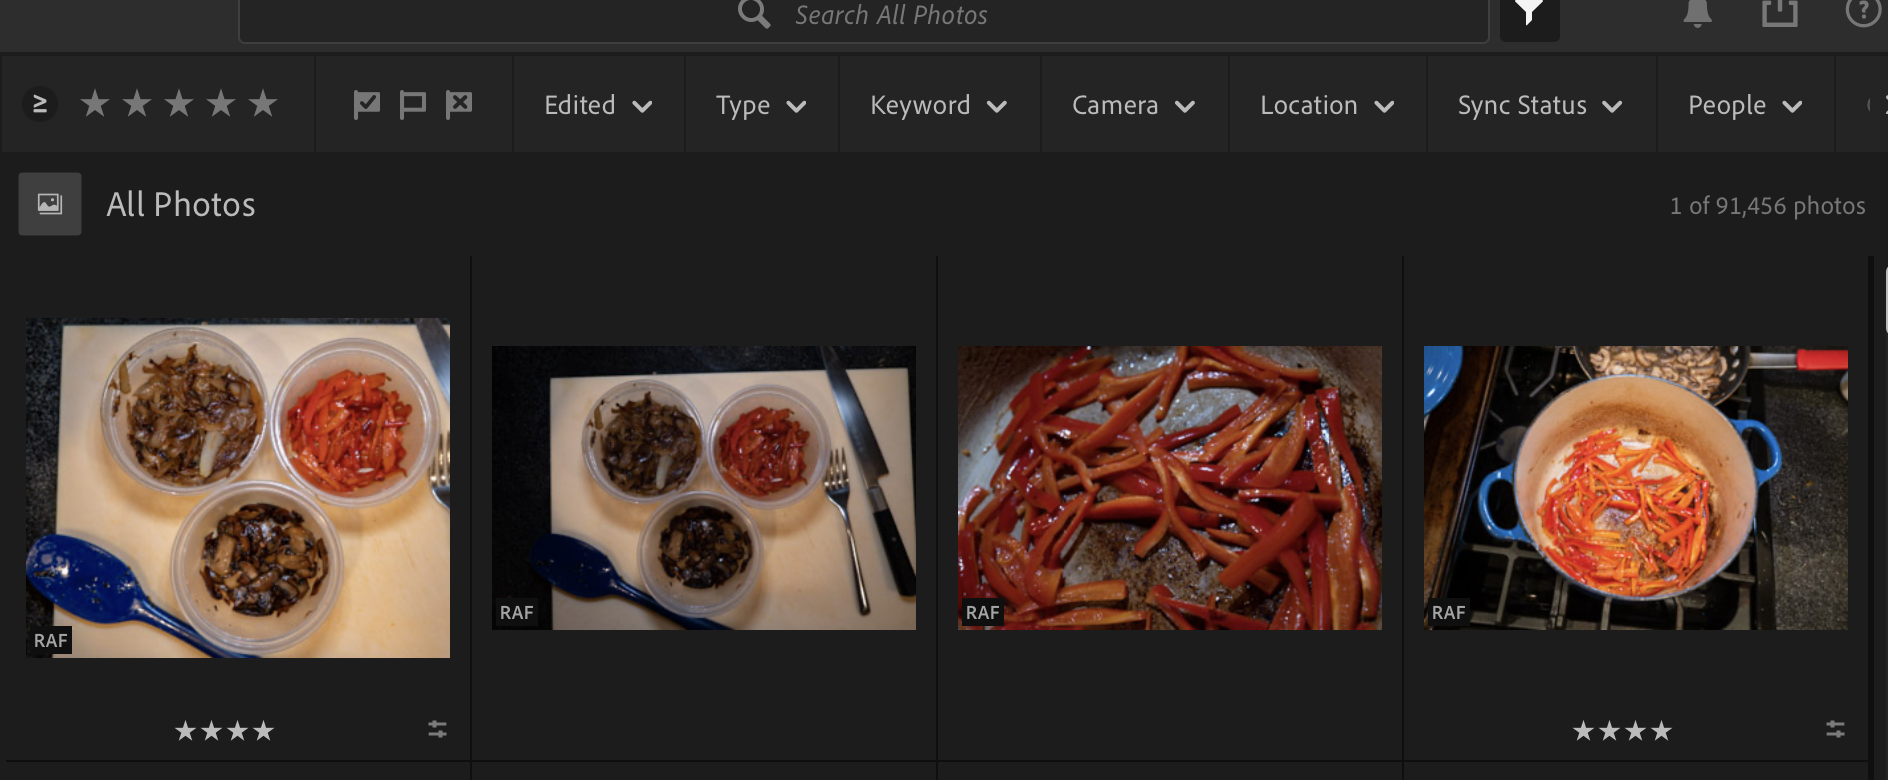Expand the People filter dropdown
This screenshot has height=780, width=1888.
coord(1745,105)
